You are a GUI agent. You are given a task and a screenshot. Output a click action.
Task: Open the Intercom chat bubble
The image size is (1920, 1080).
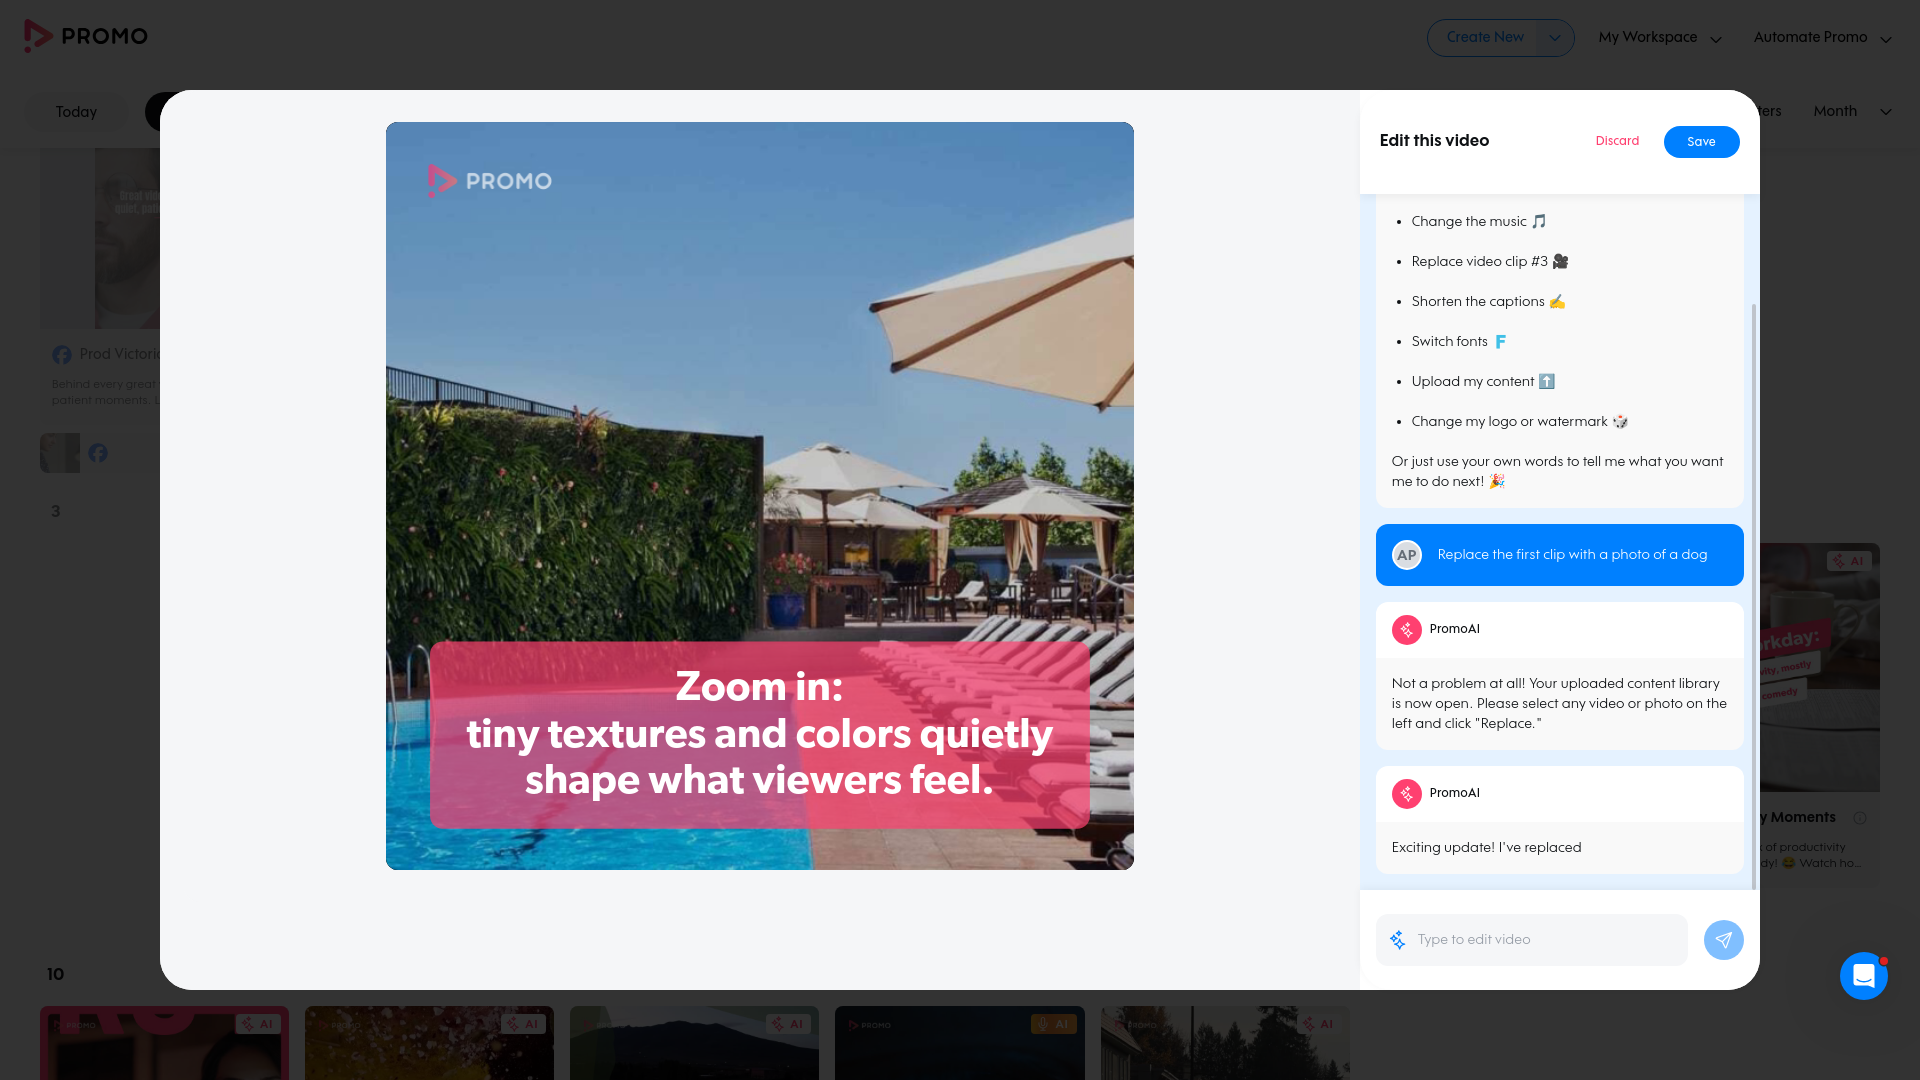pyautogui.click(x=1863, y=975)
